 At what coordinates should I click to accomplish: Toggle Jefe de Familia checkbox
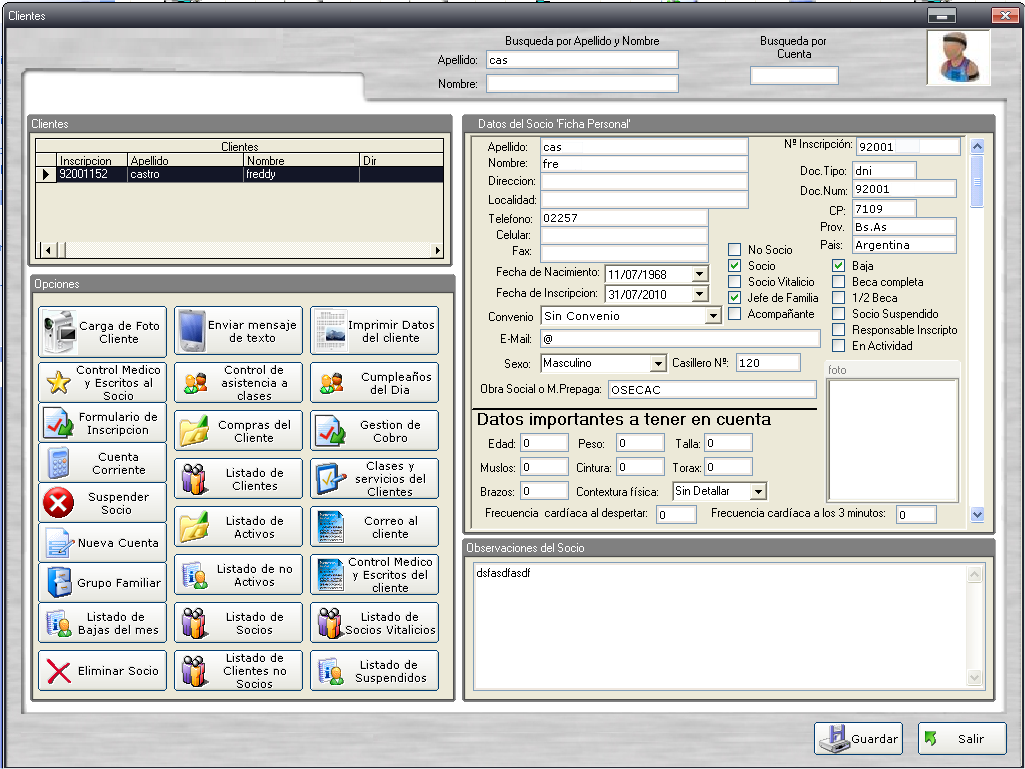click(735, 298)
